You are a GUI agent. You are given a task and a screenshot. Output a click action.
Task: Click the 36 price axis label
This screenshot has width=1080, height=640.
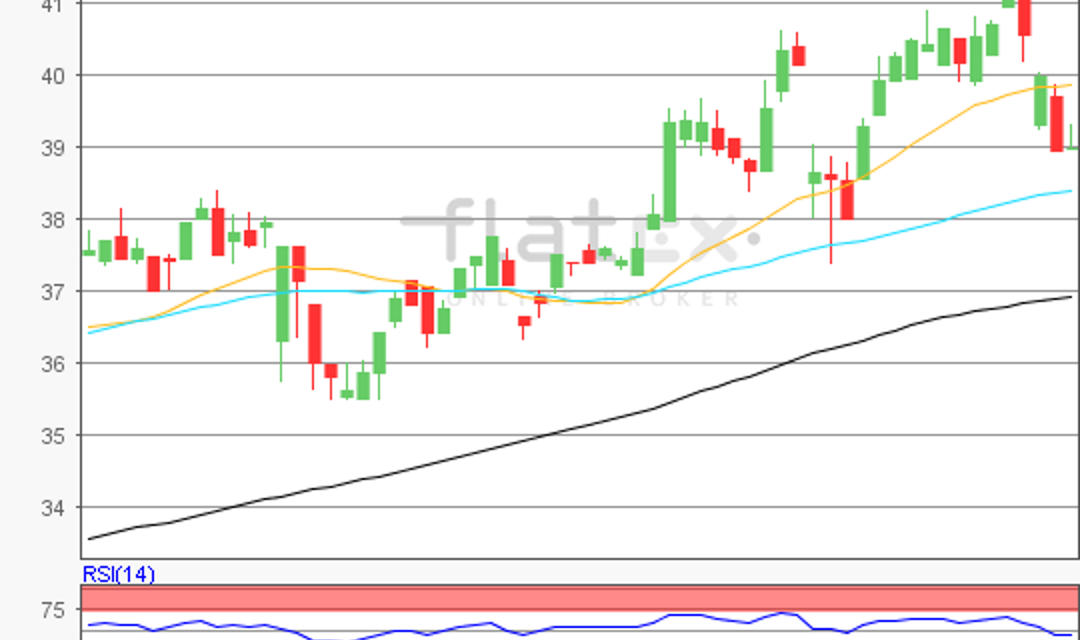click(54, 364)
